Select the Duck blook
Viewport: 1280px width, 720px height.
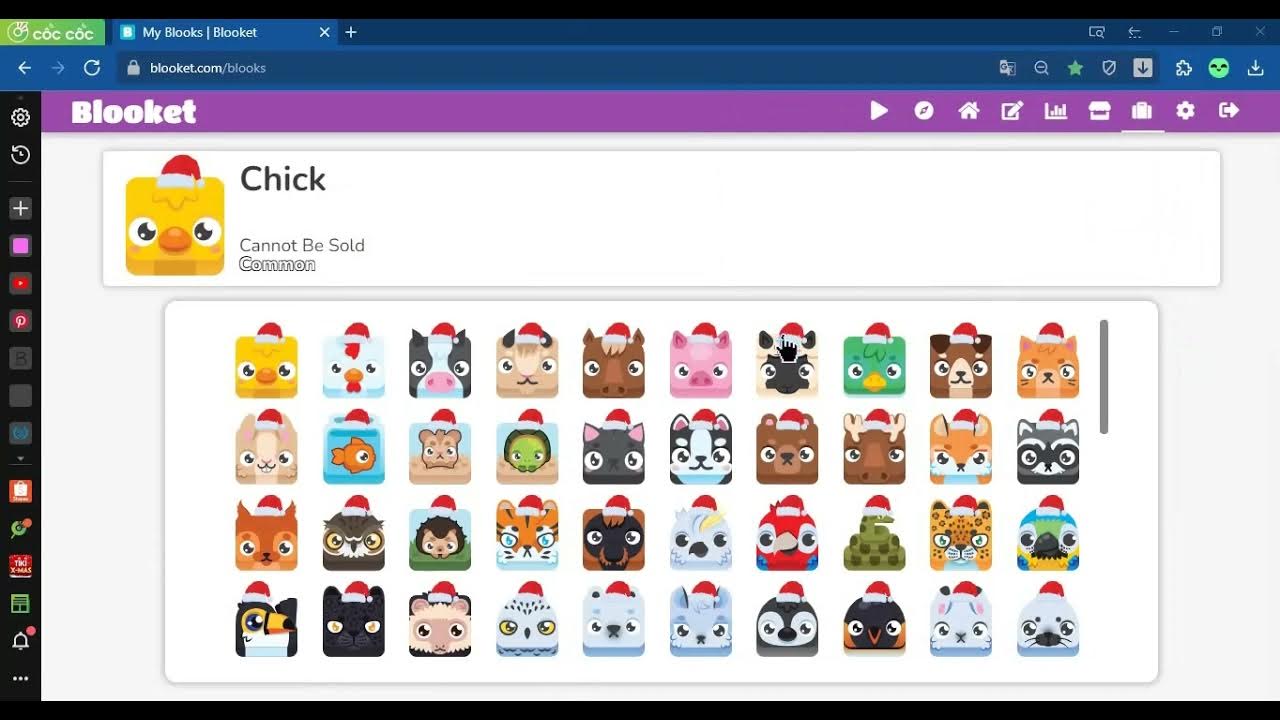[874, 360]
